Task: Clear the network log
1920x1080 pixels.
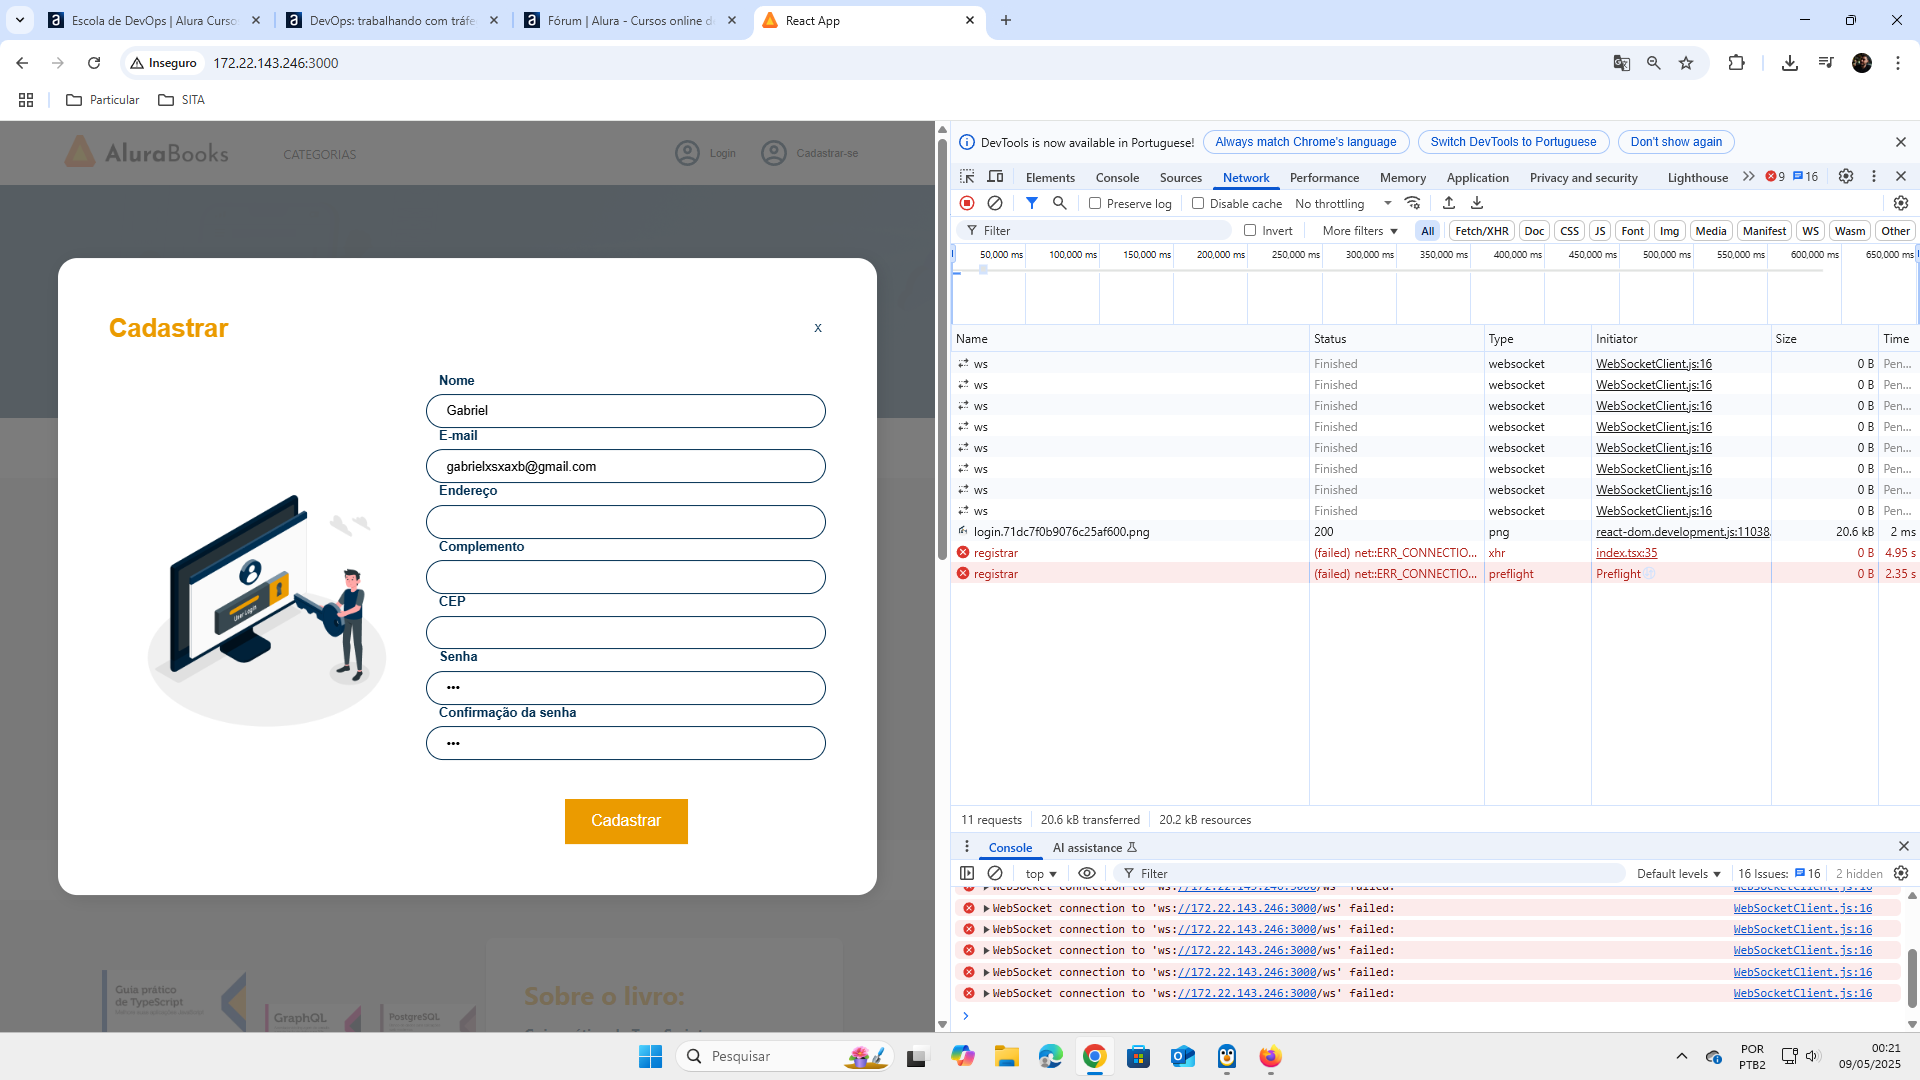Action: (995, 203)
